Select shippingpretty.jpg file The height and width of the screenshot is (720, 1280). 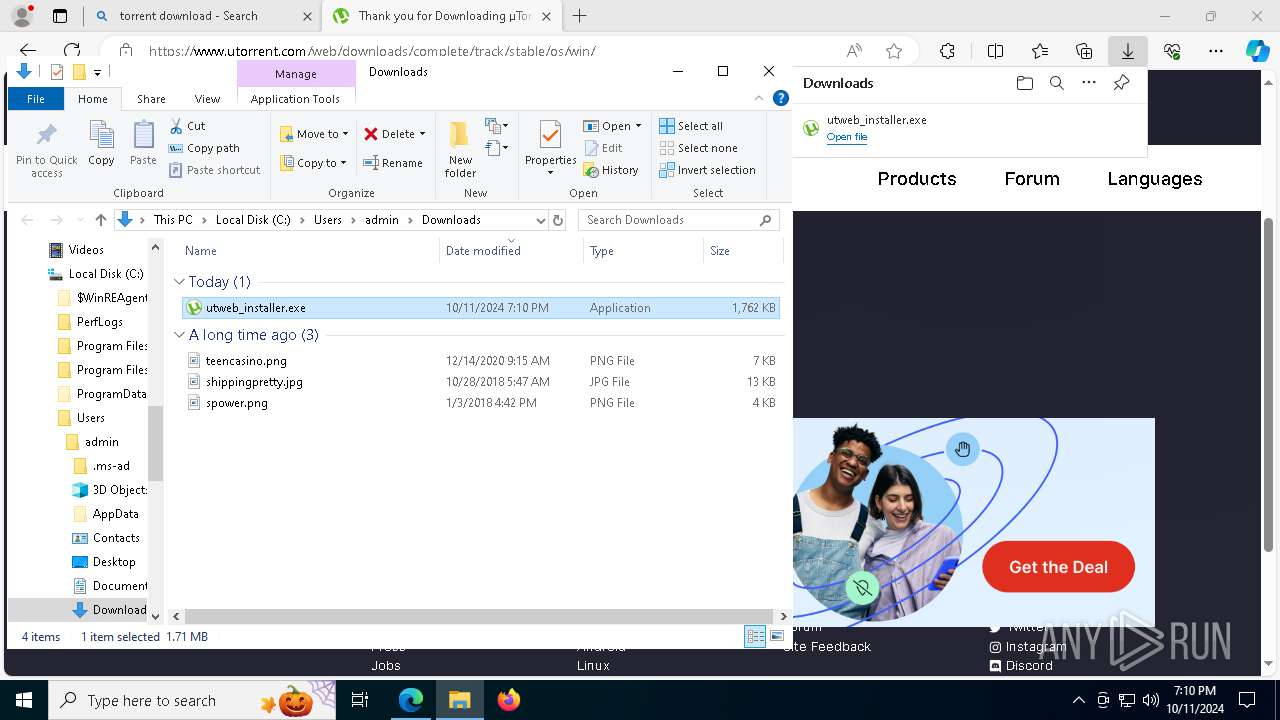[x=254, y=382]
